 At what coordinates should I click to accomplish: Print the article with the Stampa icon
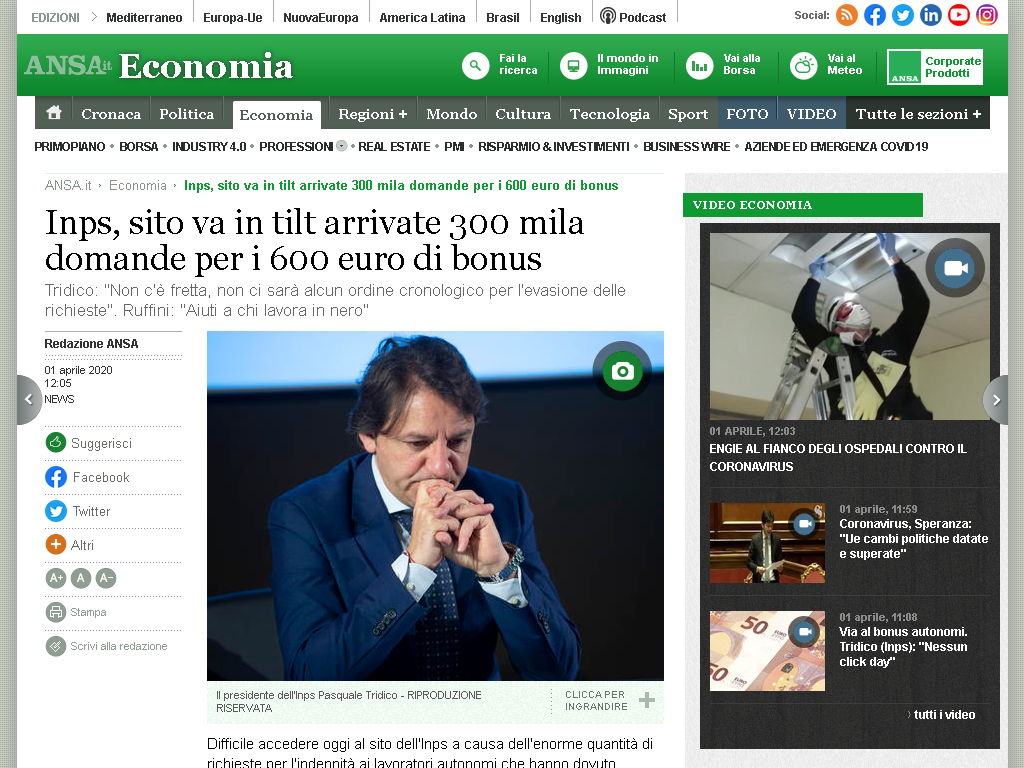56,612
